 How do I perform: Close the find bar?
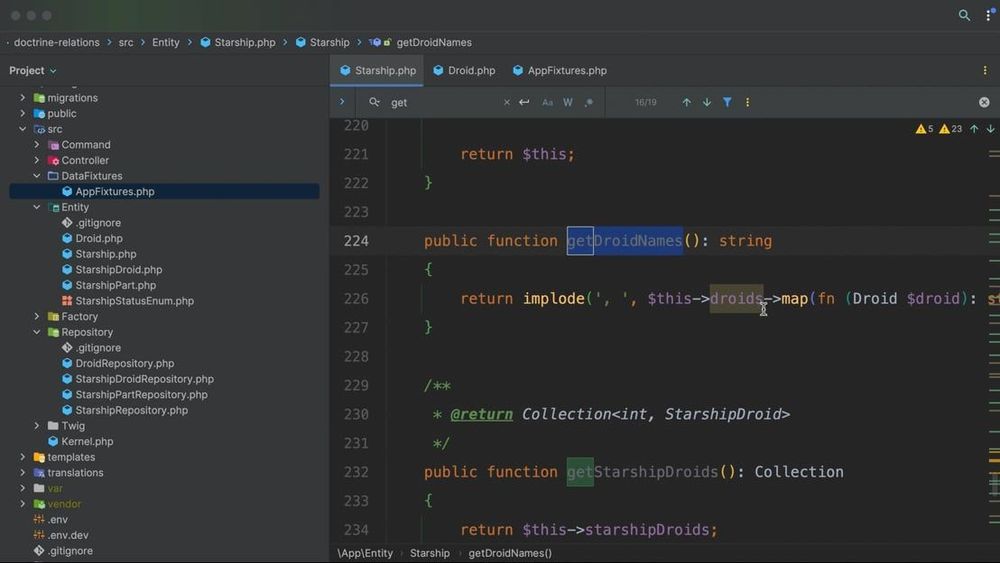tap(984, 102)
